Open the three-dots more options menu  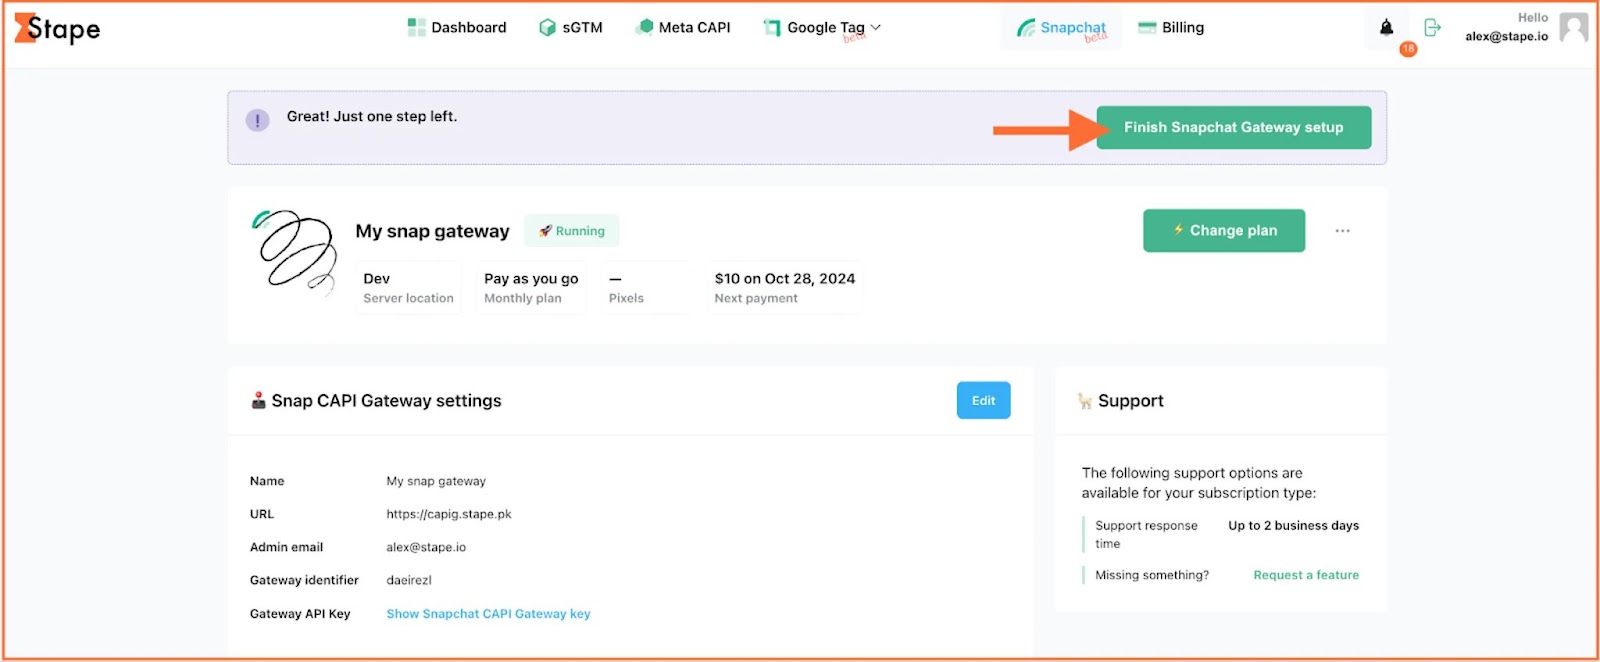tap(1342, 231)
